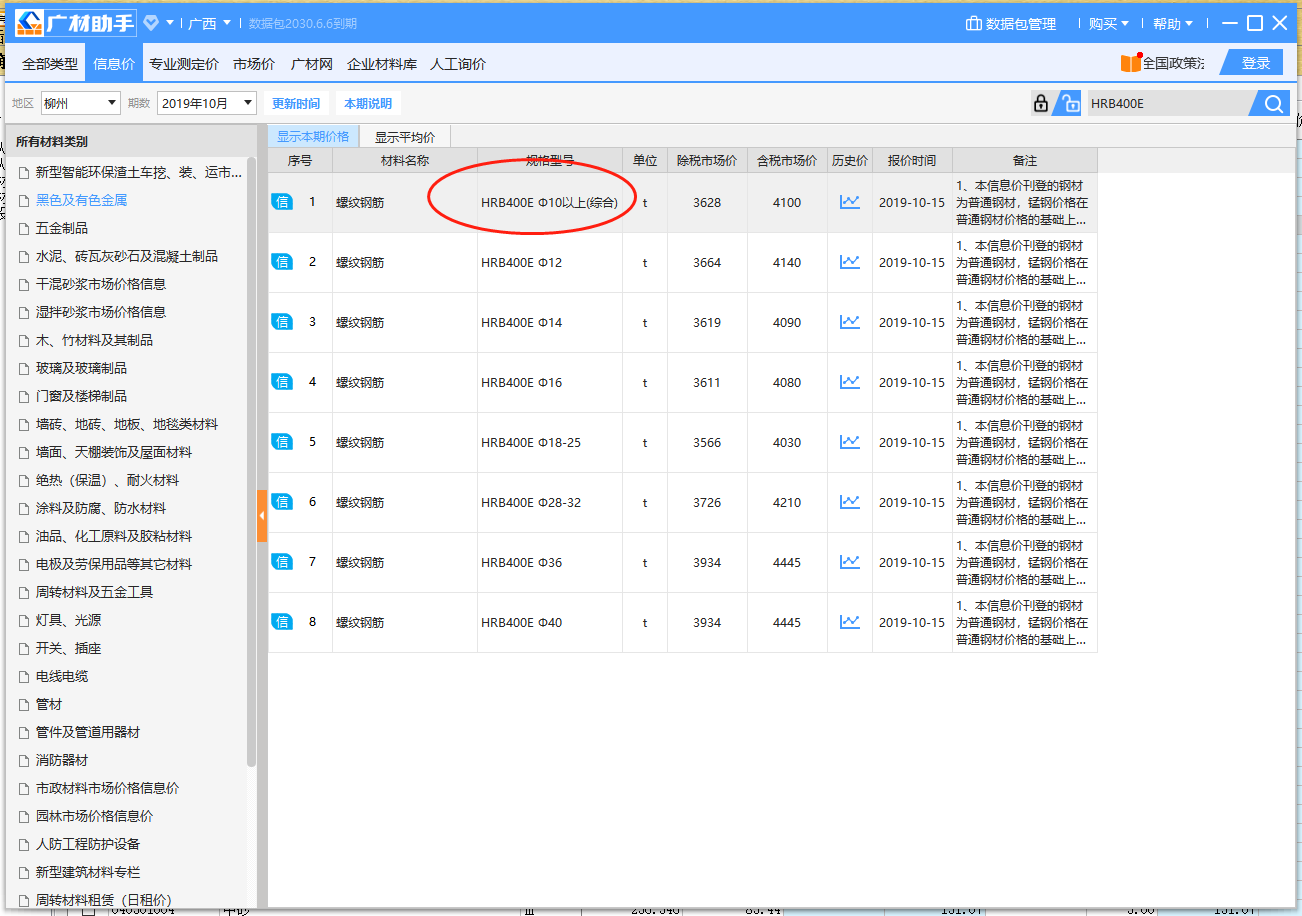The height and width of the screenshot is (916, 1302).
Task: Open history price chart for HRB400E Φ36
Action: 850,562
